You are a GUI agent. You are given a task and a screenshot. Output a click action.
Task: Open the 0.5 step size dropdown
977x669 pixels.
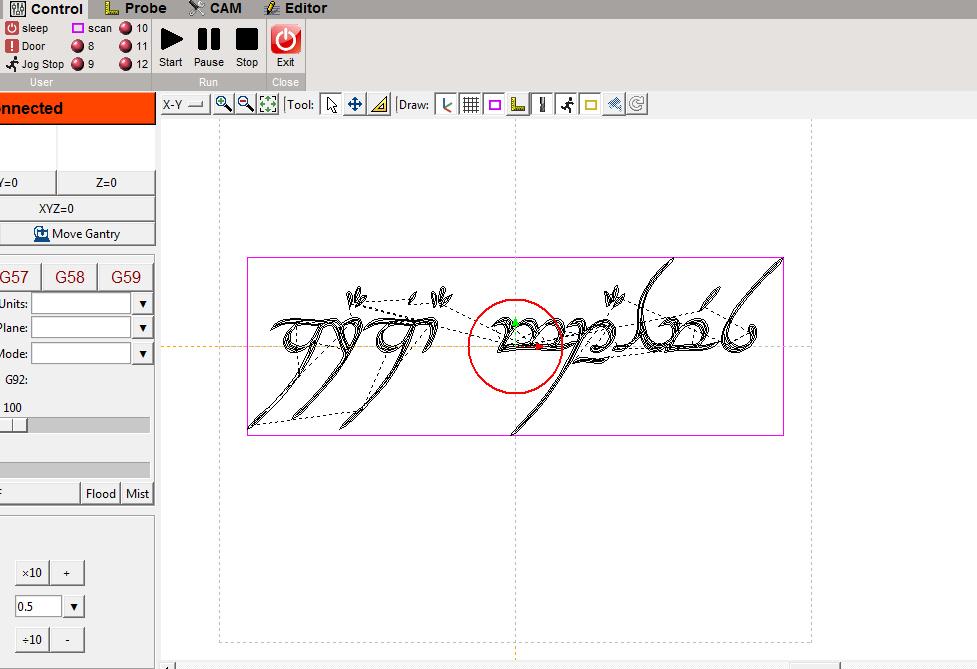point(74,606)
